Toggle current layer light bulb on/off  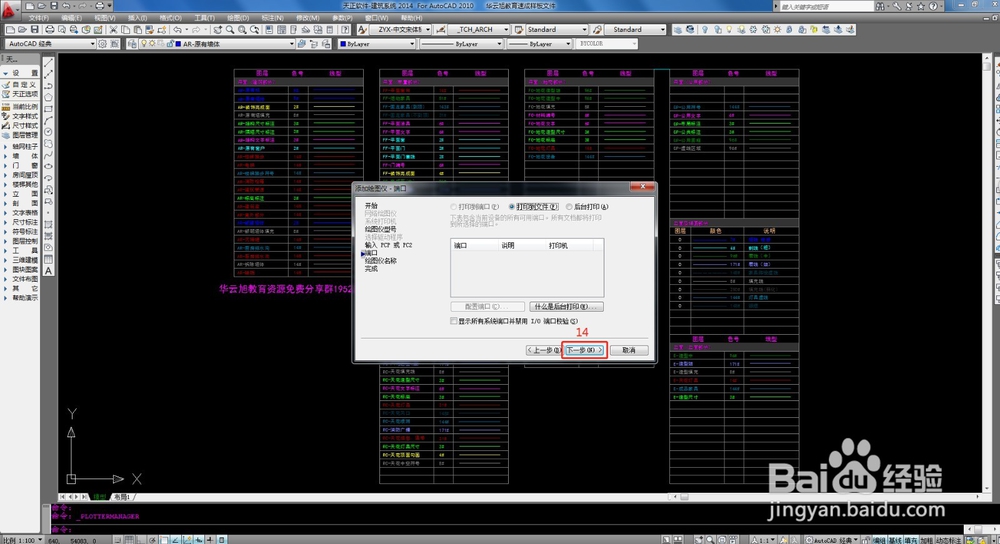[x=145, y=44]
